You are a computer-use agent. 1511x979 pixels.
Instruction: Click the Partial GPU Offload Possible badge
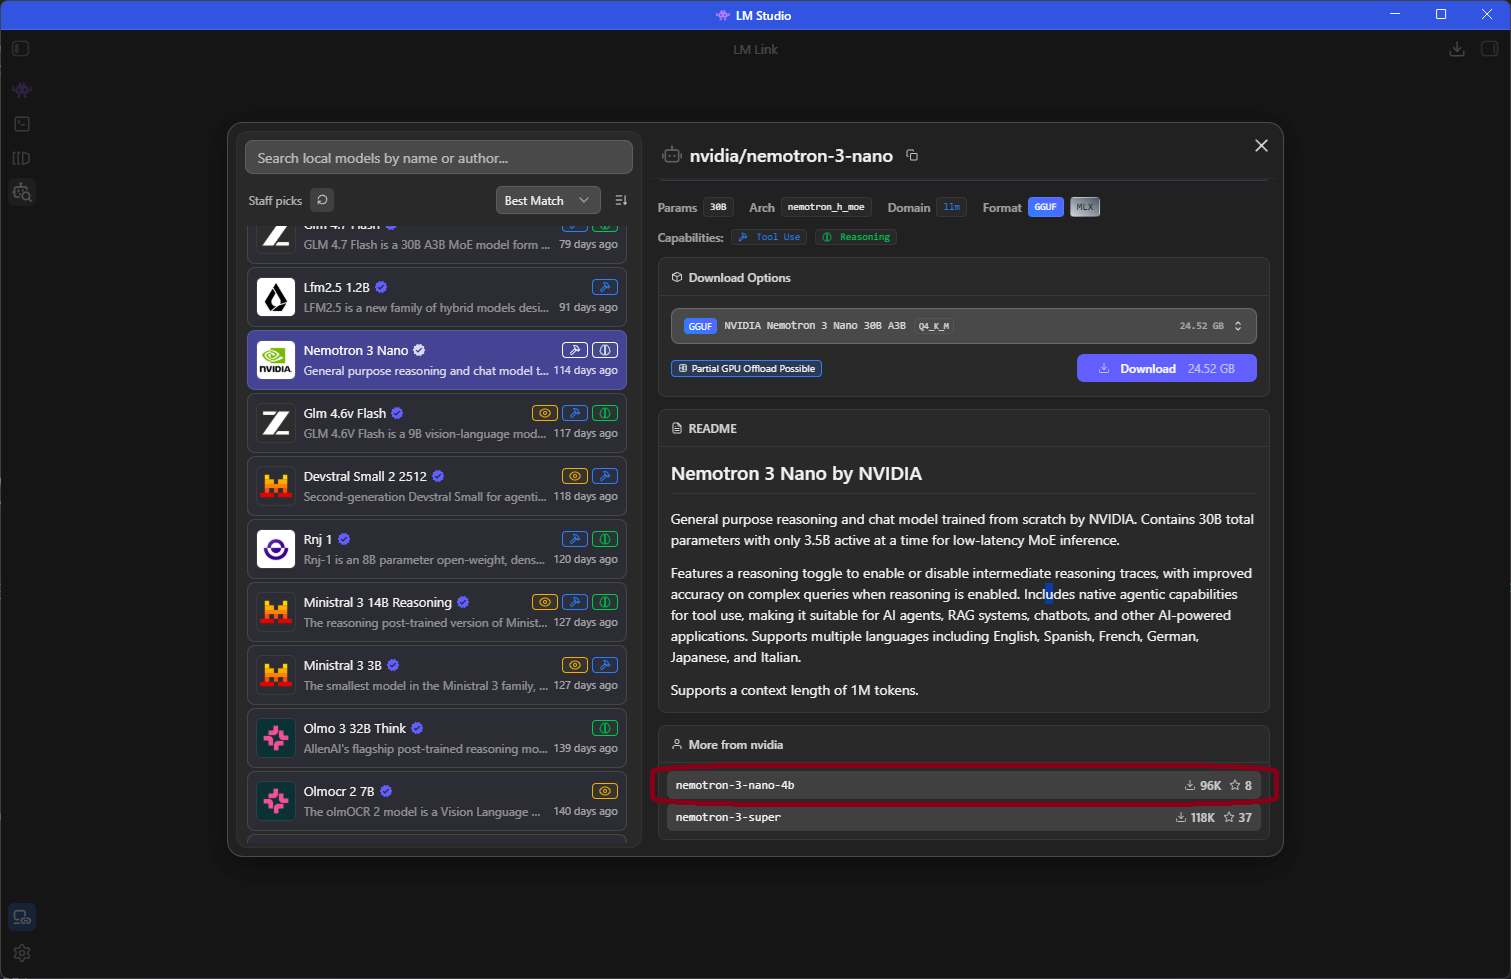coord(746,369)
